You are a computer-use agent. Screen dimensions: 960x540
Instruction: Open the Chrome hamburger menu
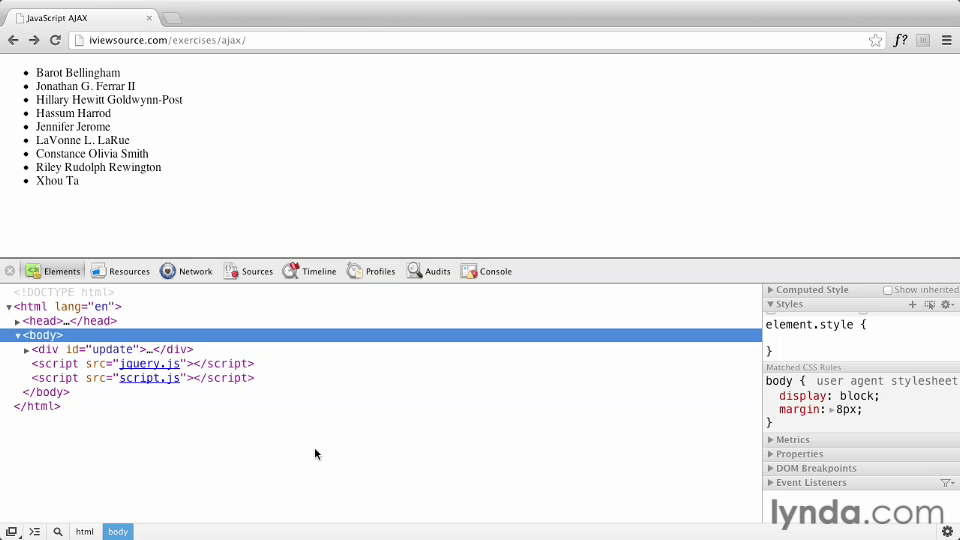[x=947, y=40]
